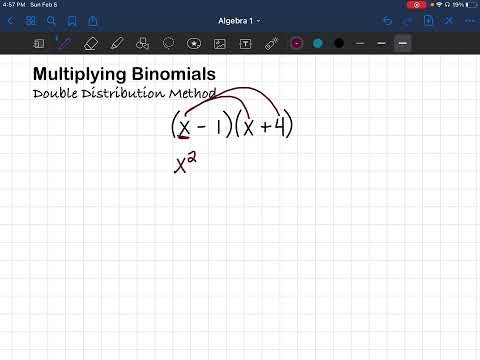Toggle the zoom window tool
Screen dimensions: 480x360
[39, 43]
